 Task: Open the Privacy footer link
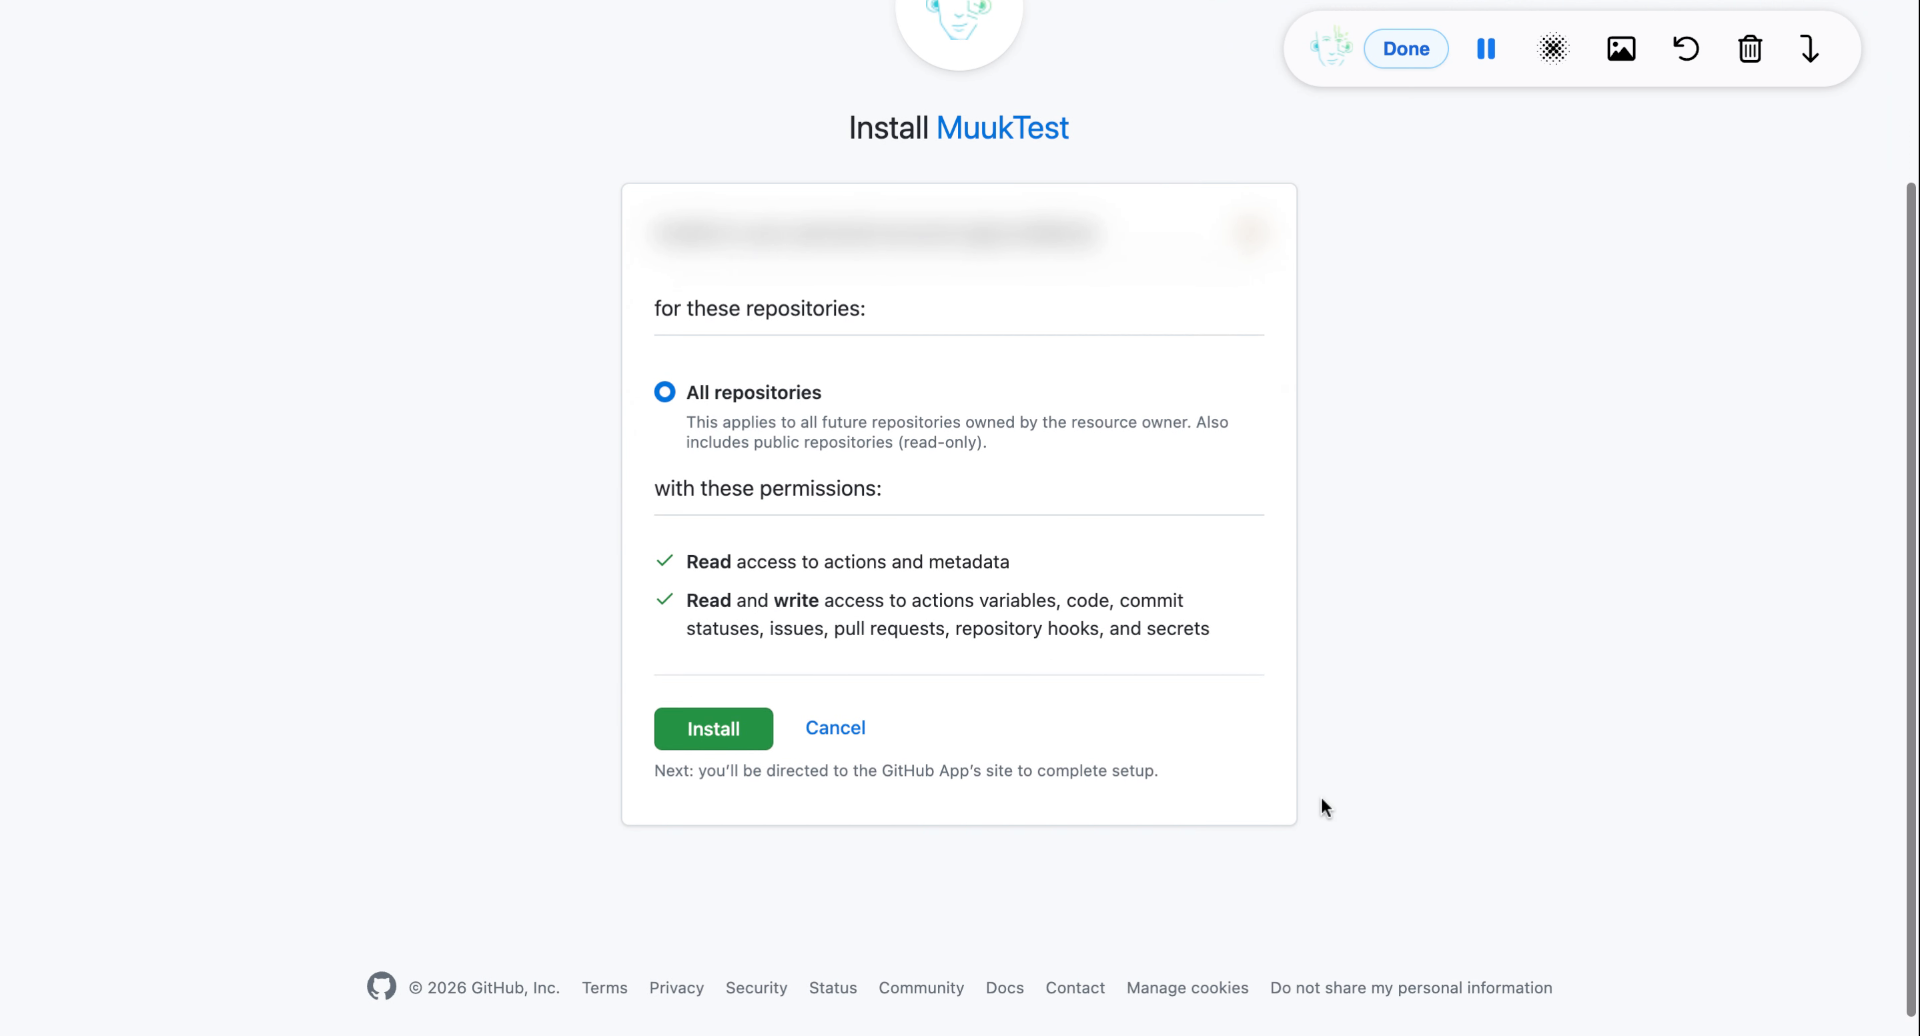676,988
